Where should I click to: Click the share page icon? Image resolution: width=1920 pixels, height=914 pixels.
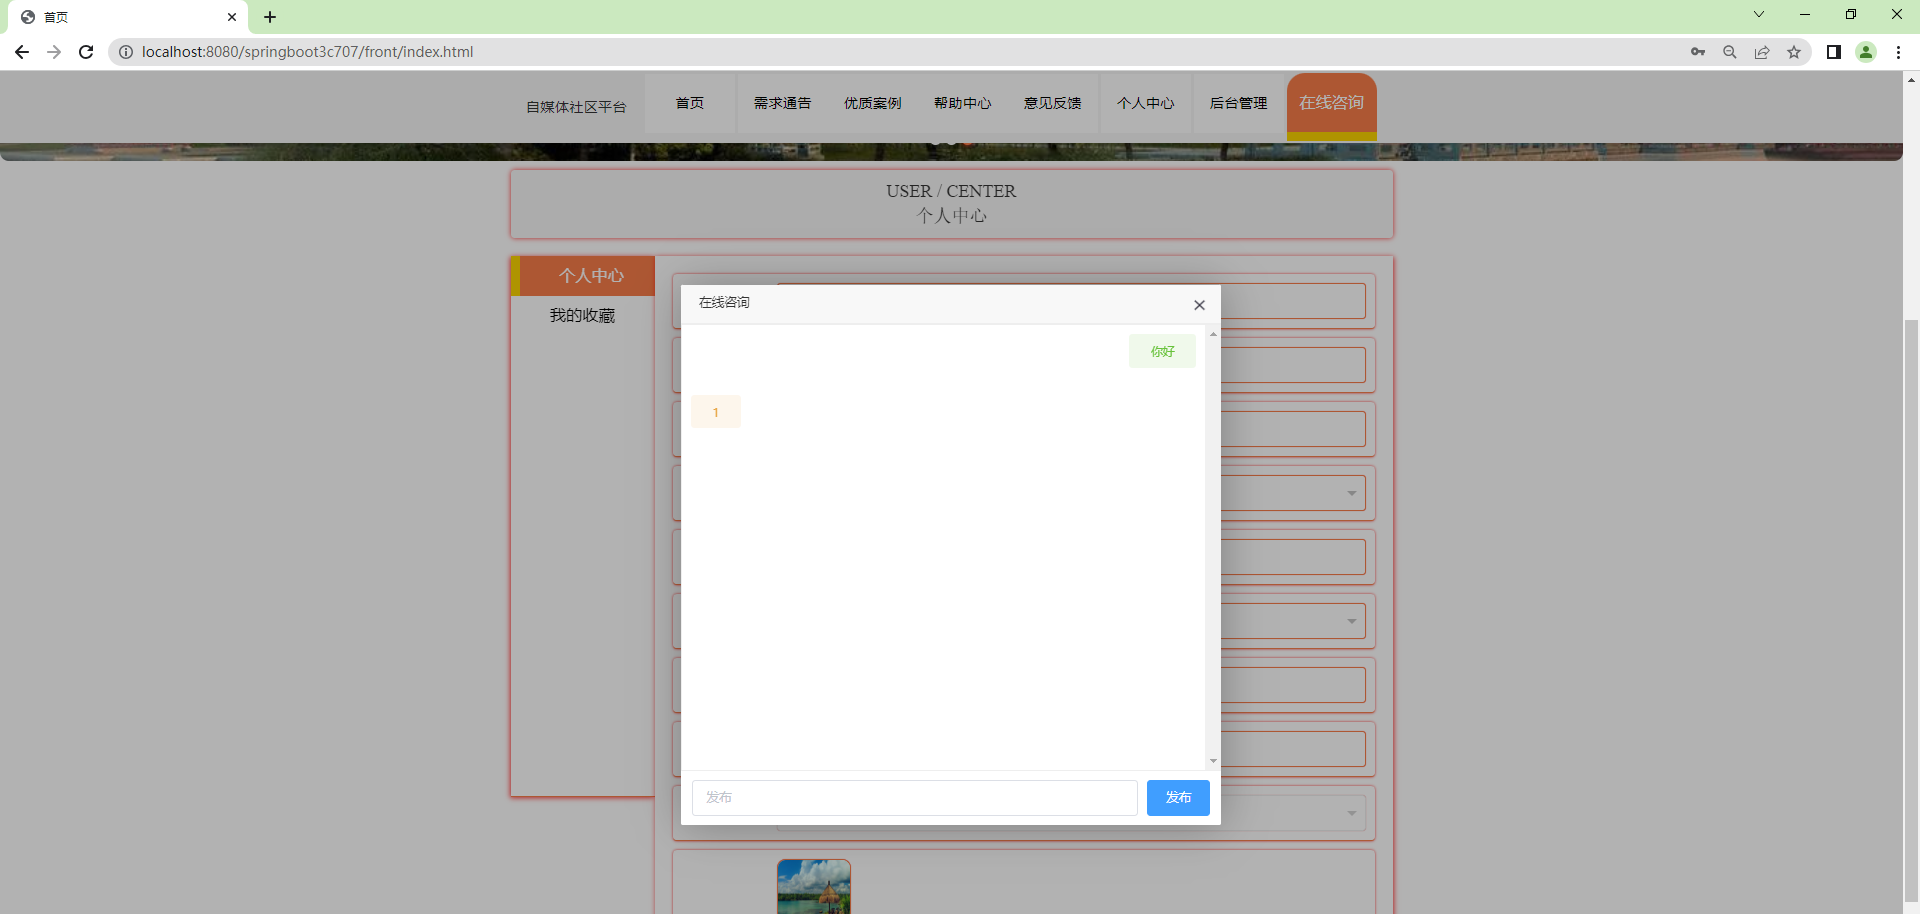coord(1762,52)
